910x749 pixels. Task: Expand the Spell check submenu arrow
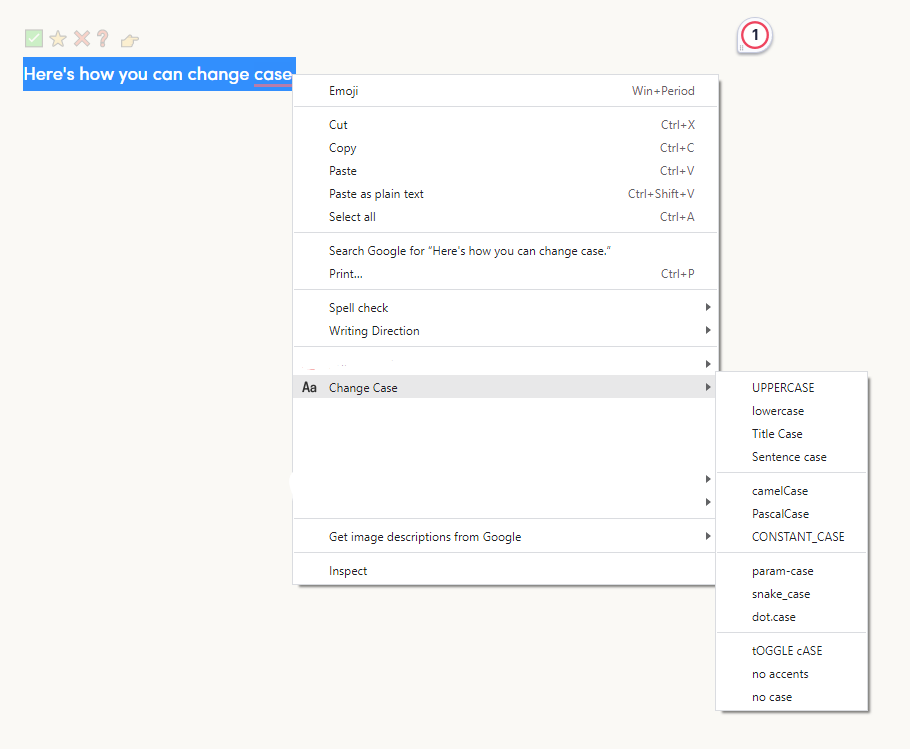(x=708, y=308)
